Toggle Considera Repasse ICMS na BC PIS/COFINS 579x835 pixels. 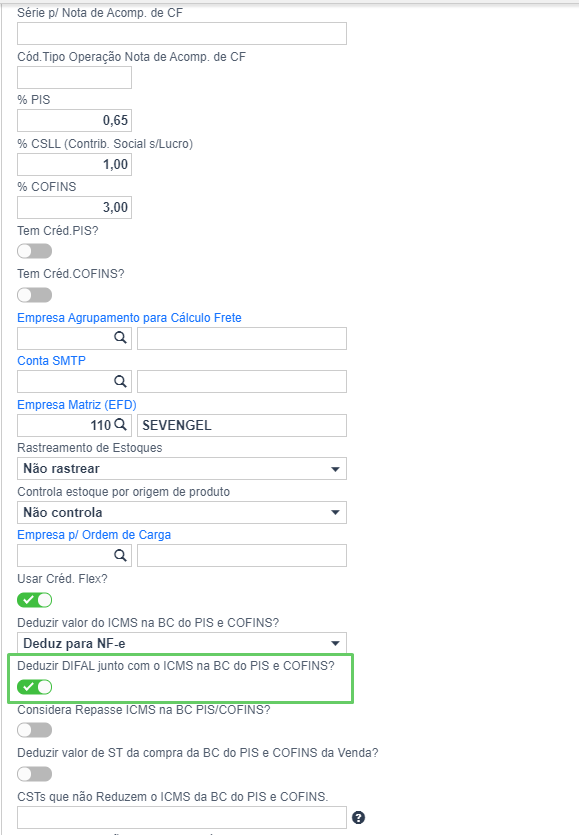pyautogui.click(x=35, y=730)
